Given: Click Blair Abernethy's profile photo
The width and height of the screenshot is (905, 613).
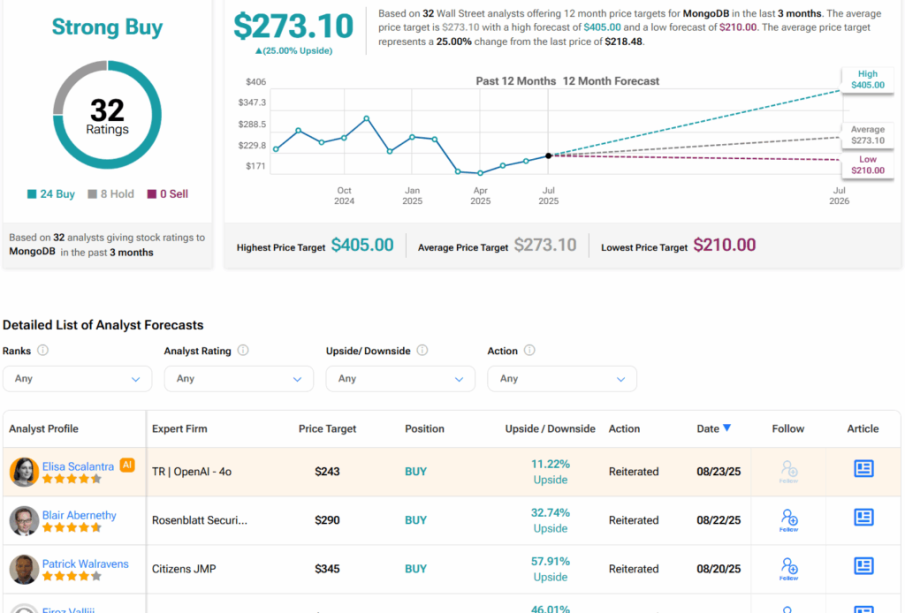Looking at the screenshot, I should pos(24,520).
